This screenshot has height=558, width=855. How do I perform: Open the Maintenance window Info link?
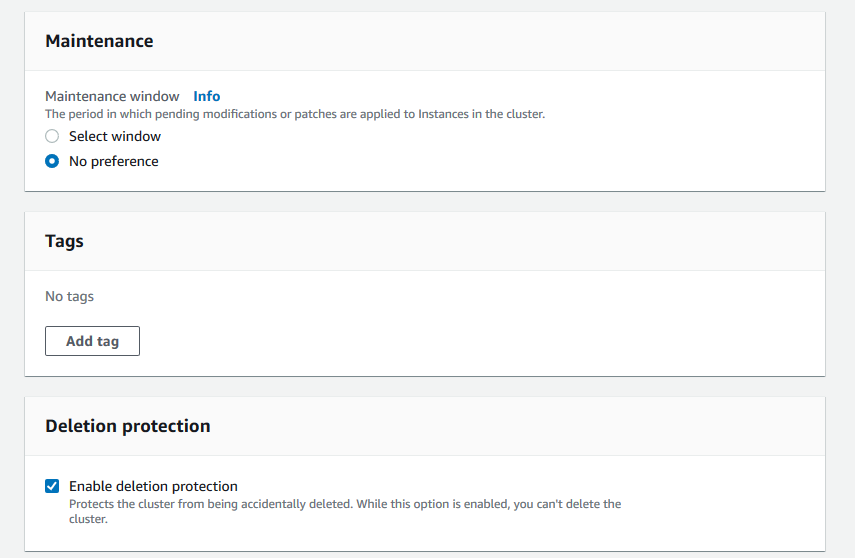point(206,96)
